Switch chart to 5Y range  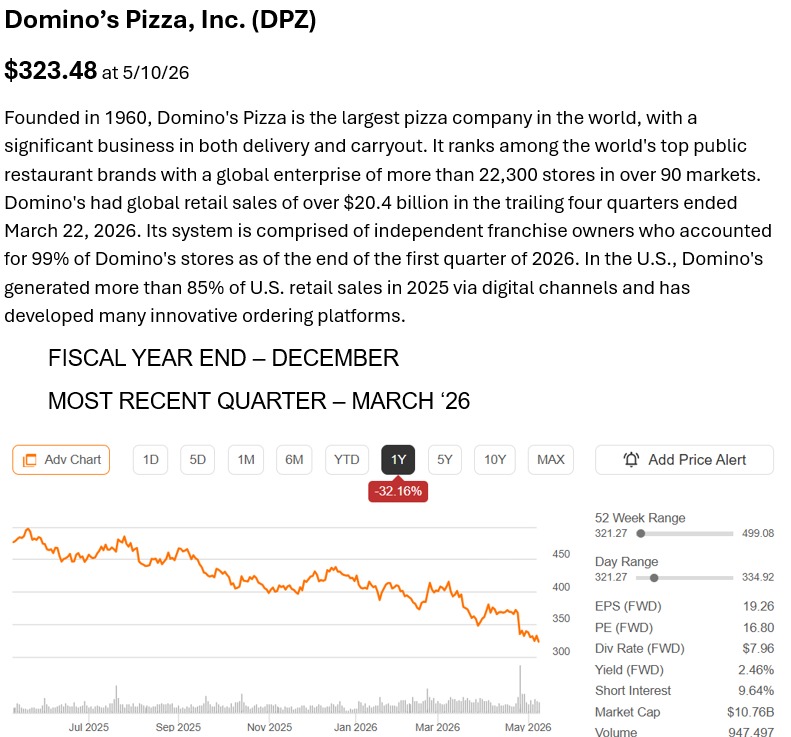[444, 460]
